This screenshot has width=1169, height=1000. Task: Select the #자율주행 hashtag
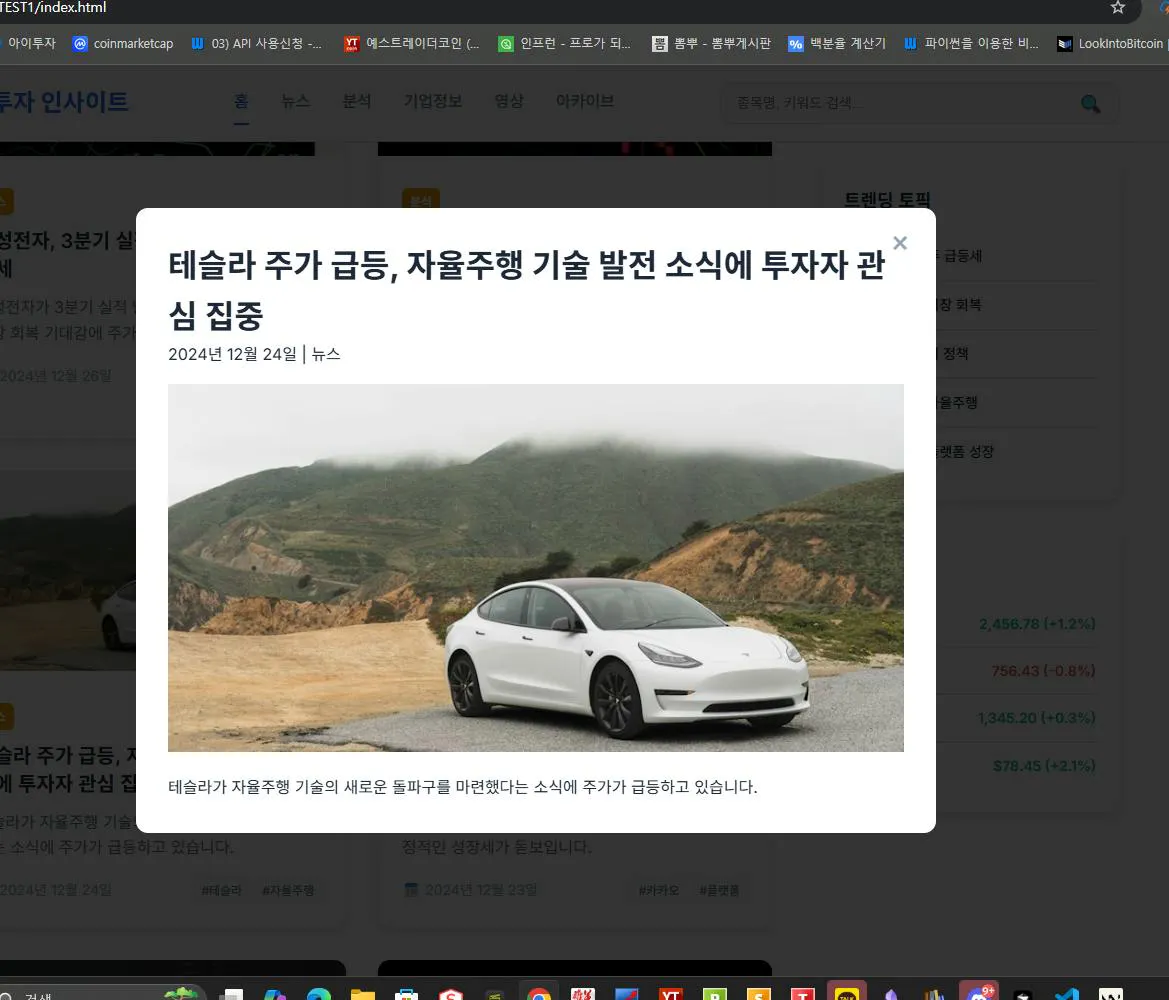(x=288, y=890)
